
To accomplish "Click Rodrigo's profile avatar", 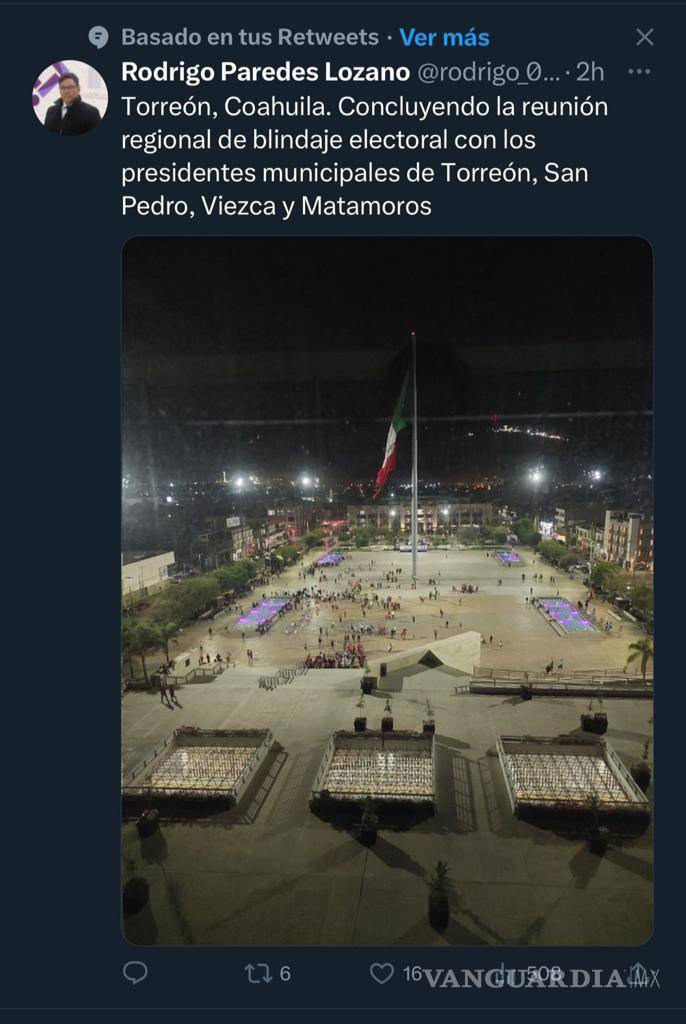I will [x=68, y=100].
